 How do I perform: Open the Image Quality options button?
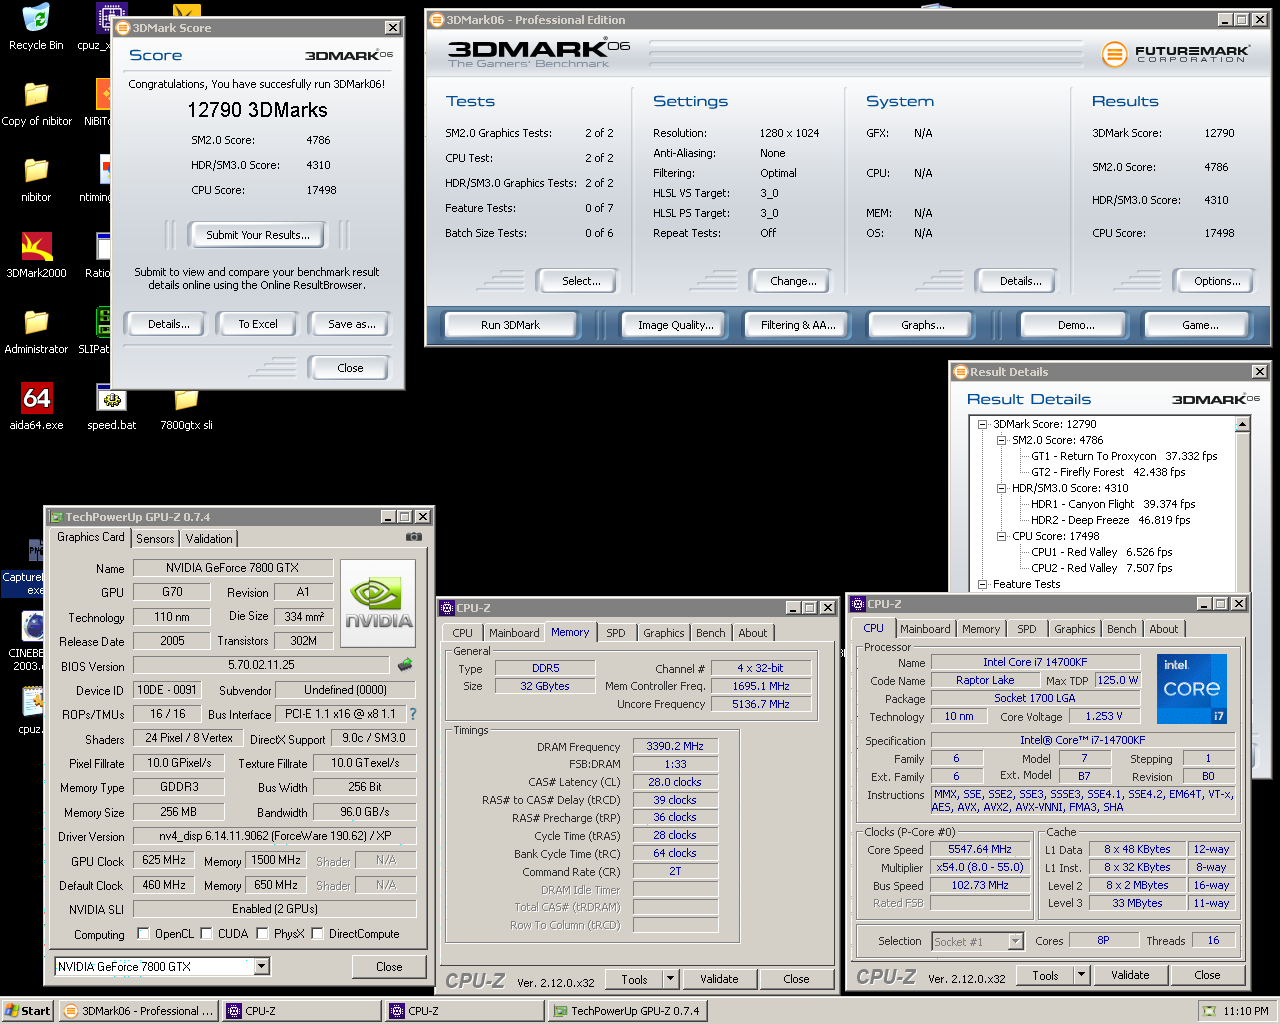tap(676, 325)
